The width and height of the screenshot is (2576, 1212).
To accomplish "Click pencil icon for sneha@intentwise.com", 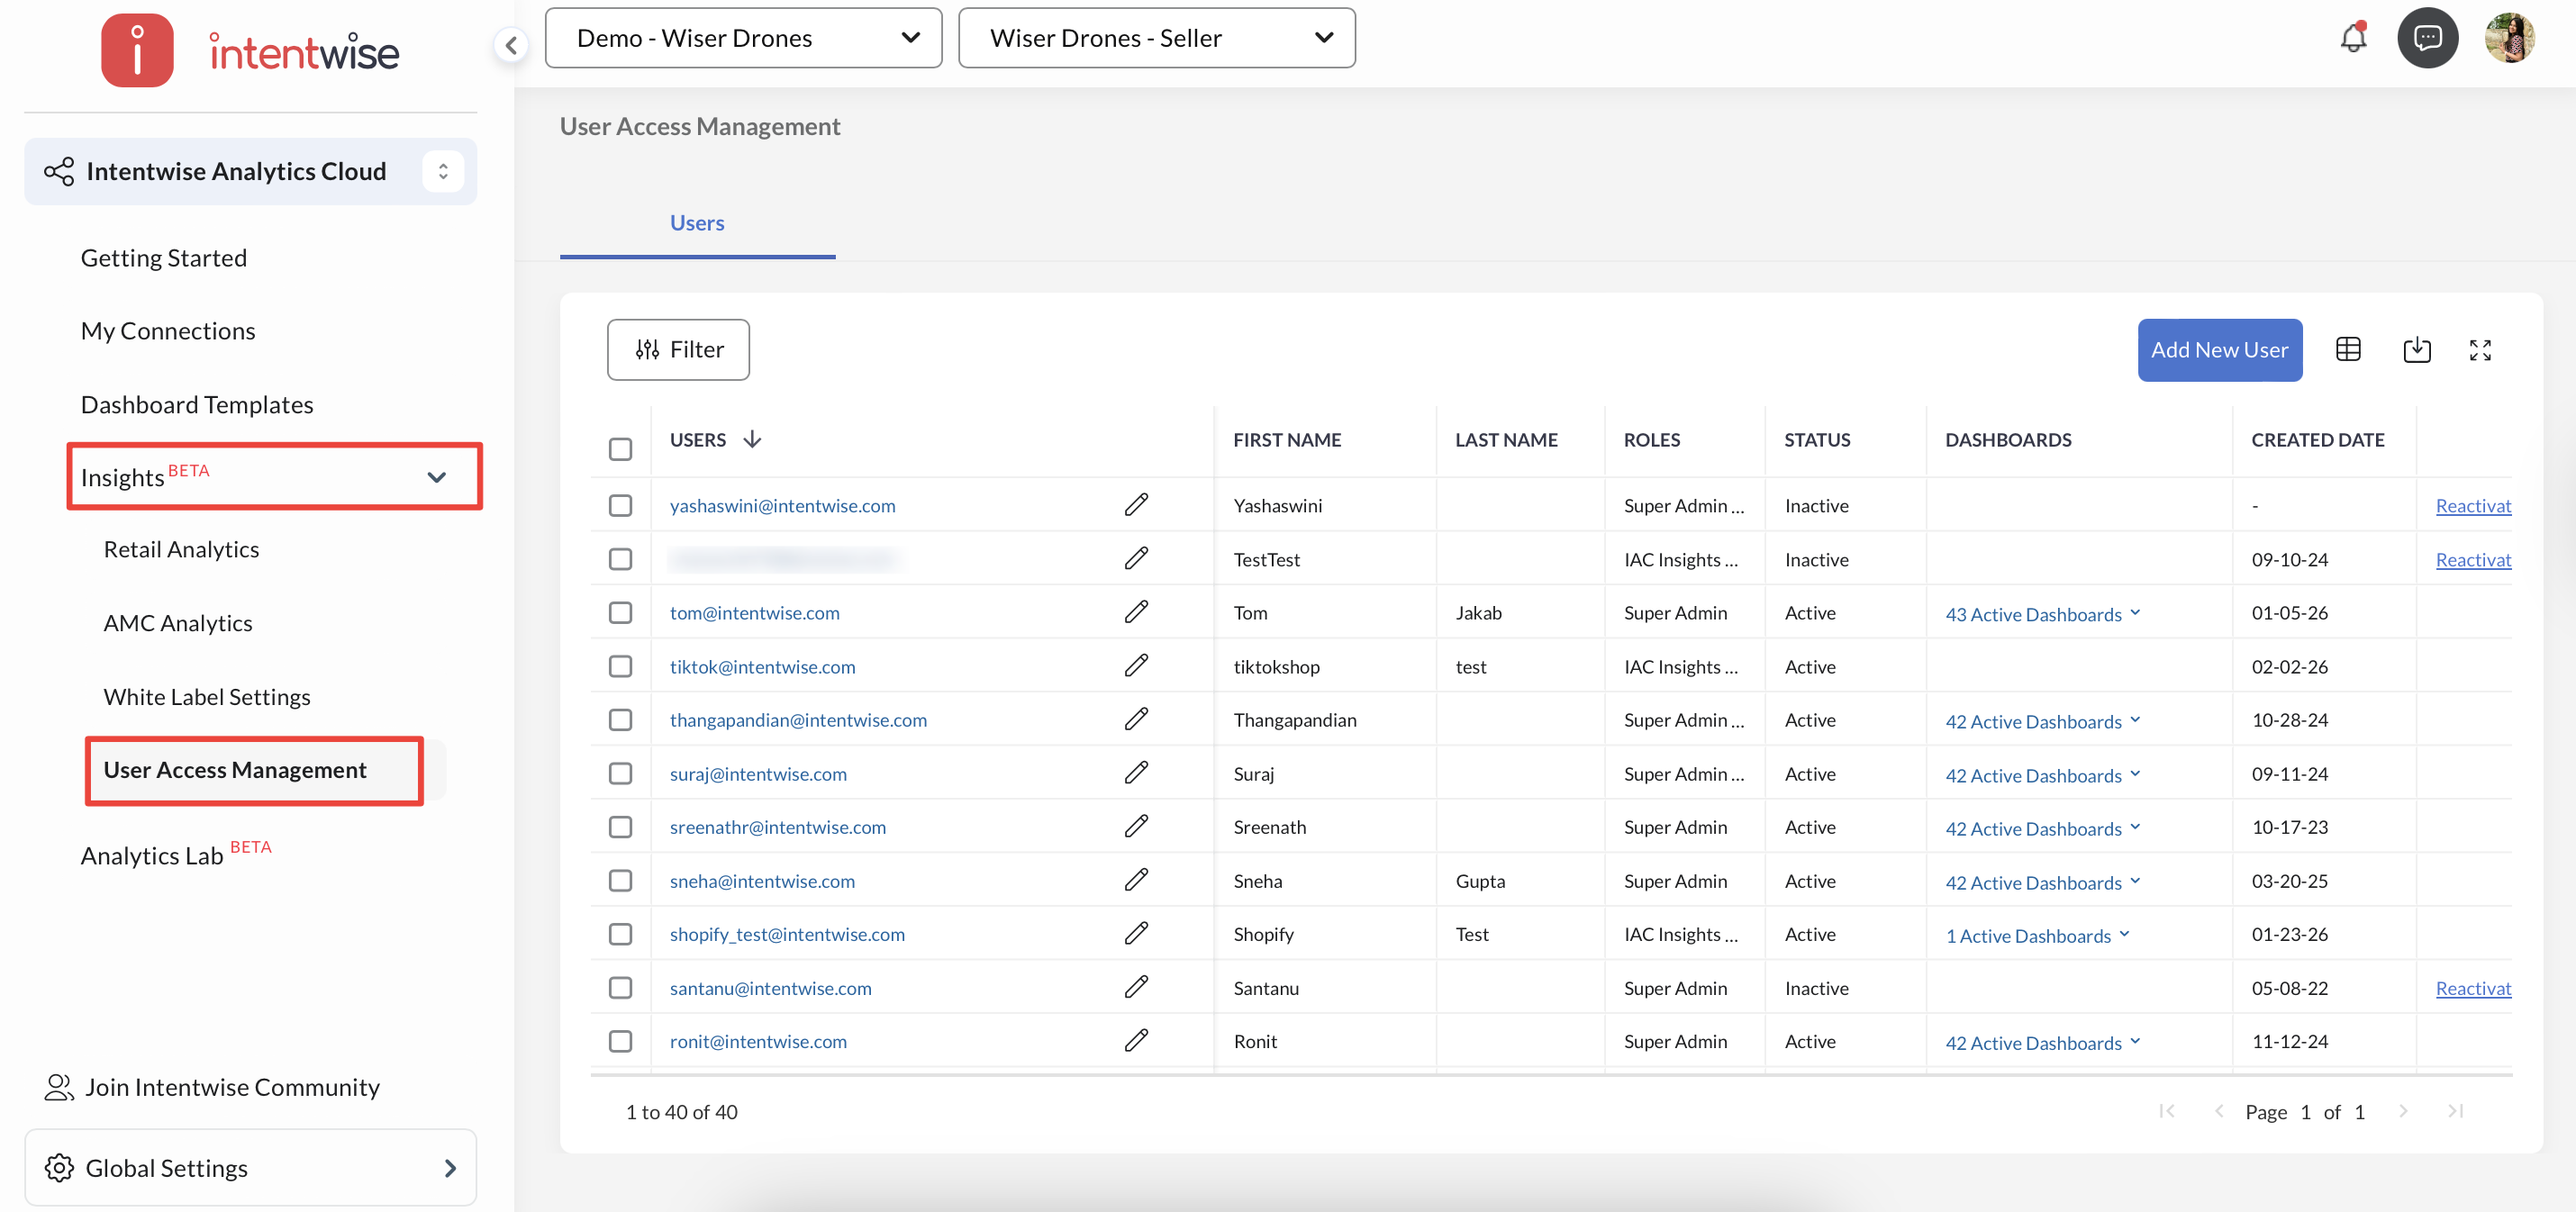I will [1136, 880].
